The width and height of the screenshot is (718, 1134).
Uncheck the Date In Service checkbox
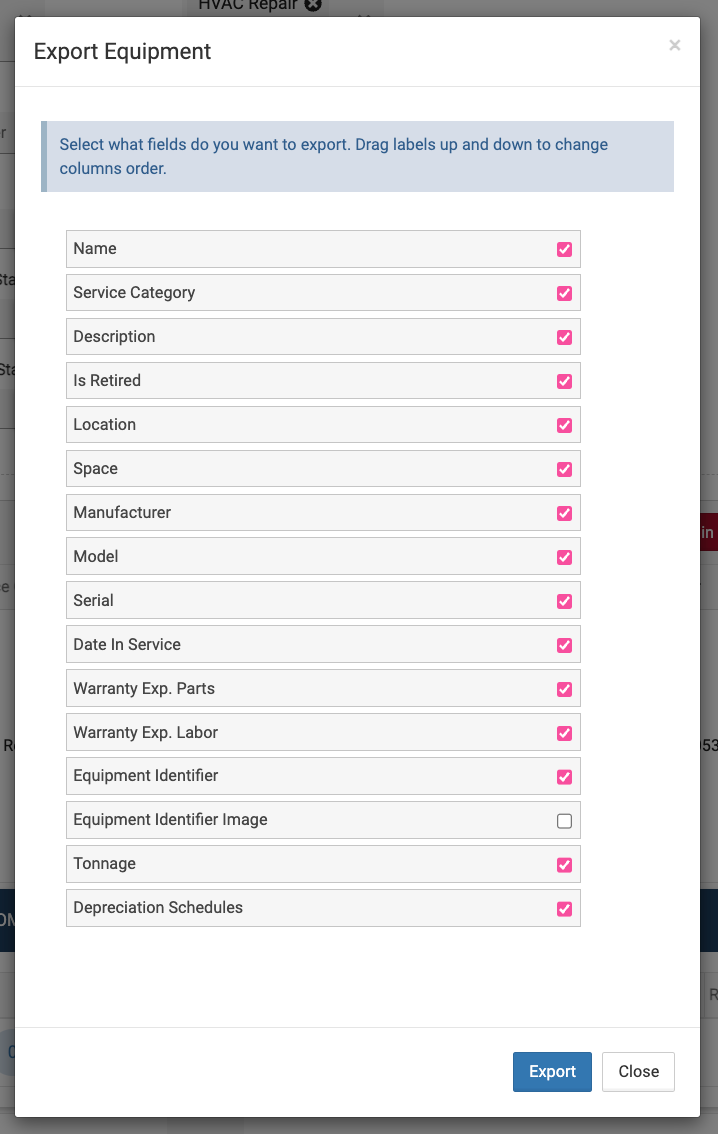click(564, 645)
